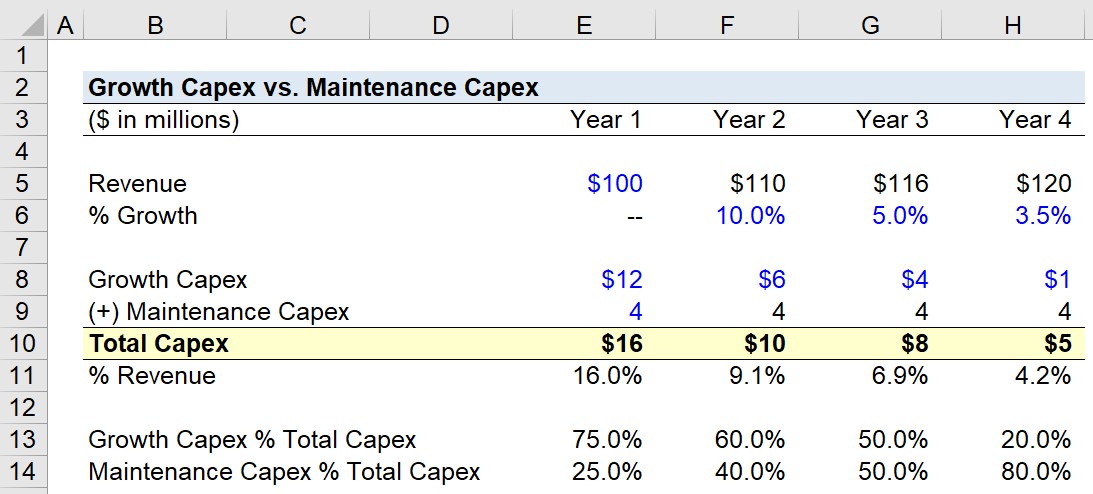
Task: Click the 'Revenue' label cell
Action: coord(137,184)
